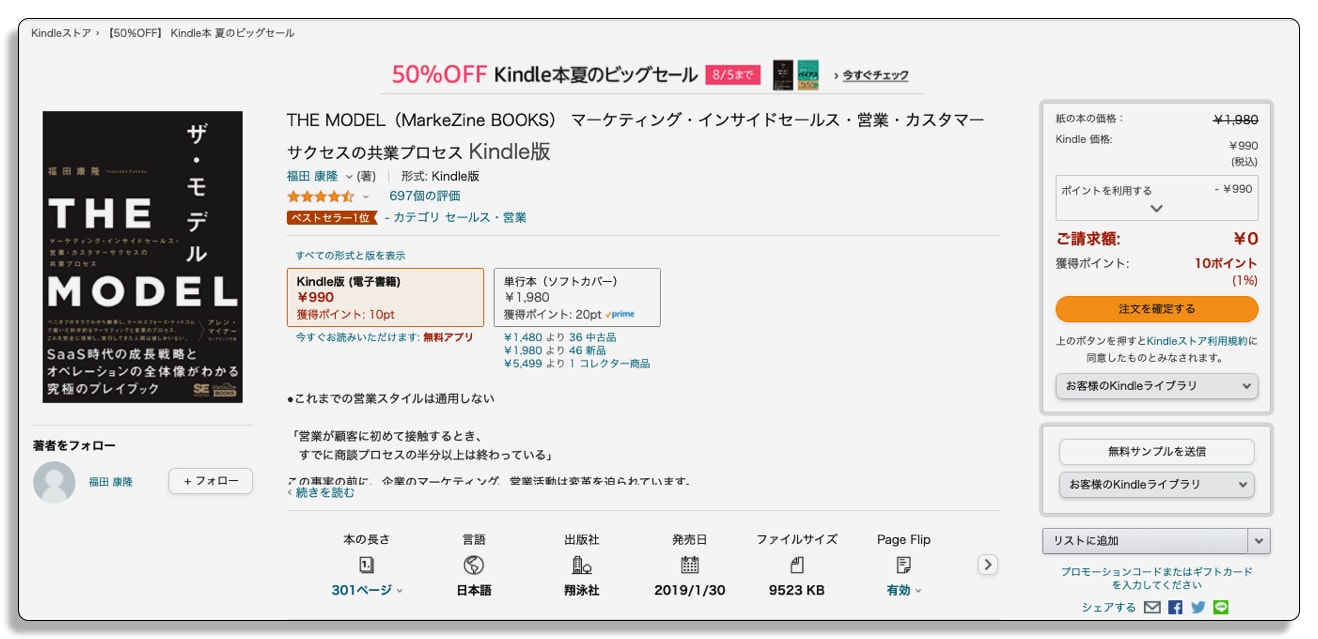Open the カテゴリ セールス・営業 category link

(x=460, y=217)
